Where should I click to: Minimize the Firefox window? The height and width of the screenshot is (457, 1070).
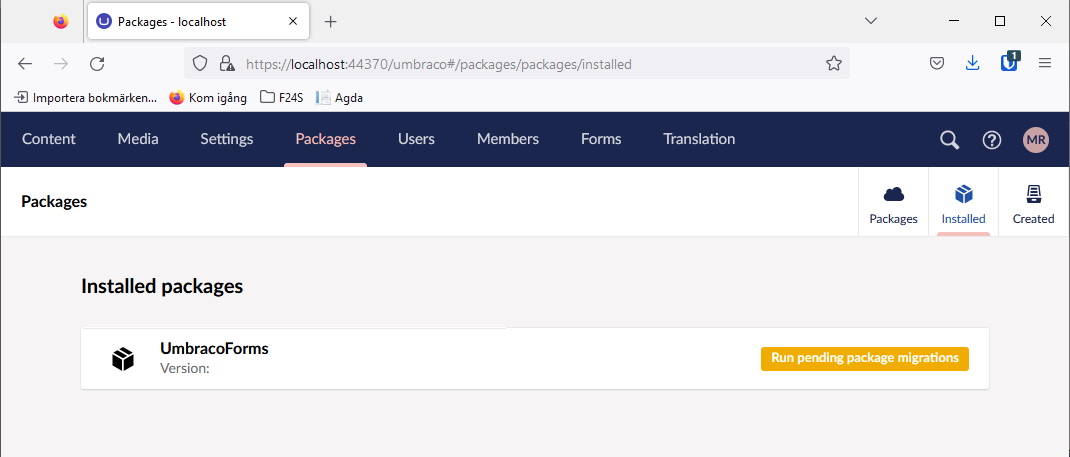click(x=955, y=21)
